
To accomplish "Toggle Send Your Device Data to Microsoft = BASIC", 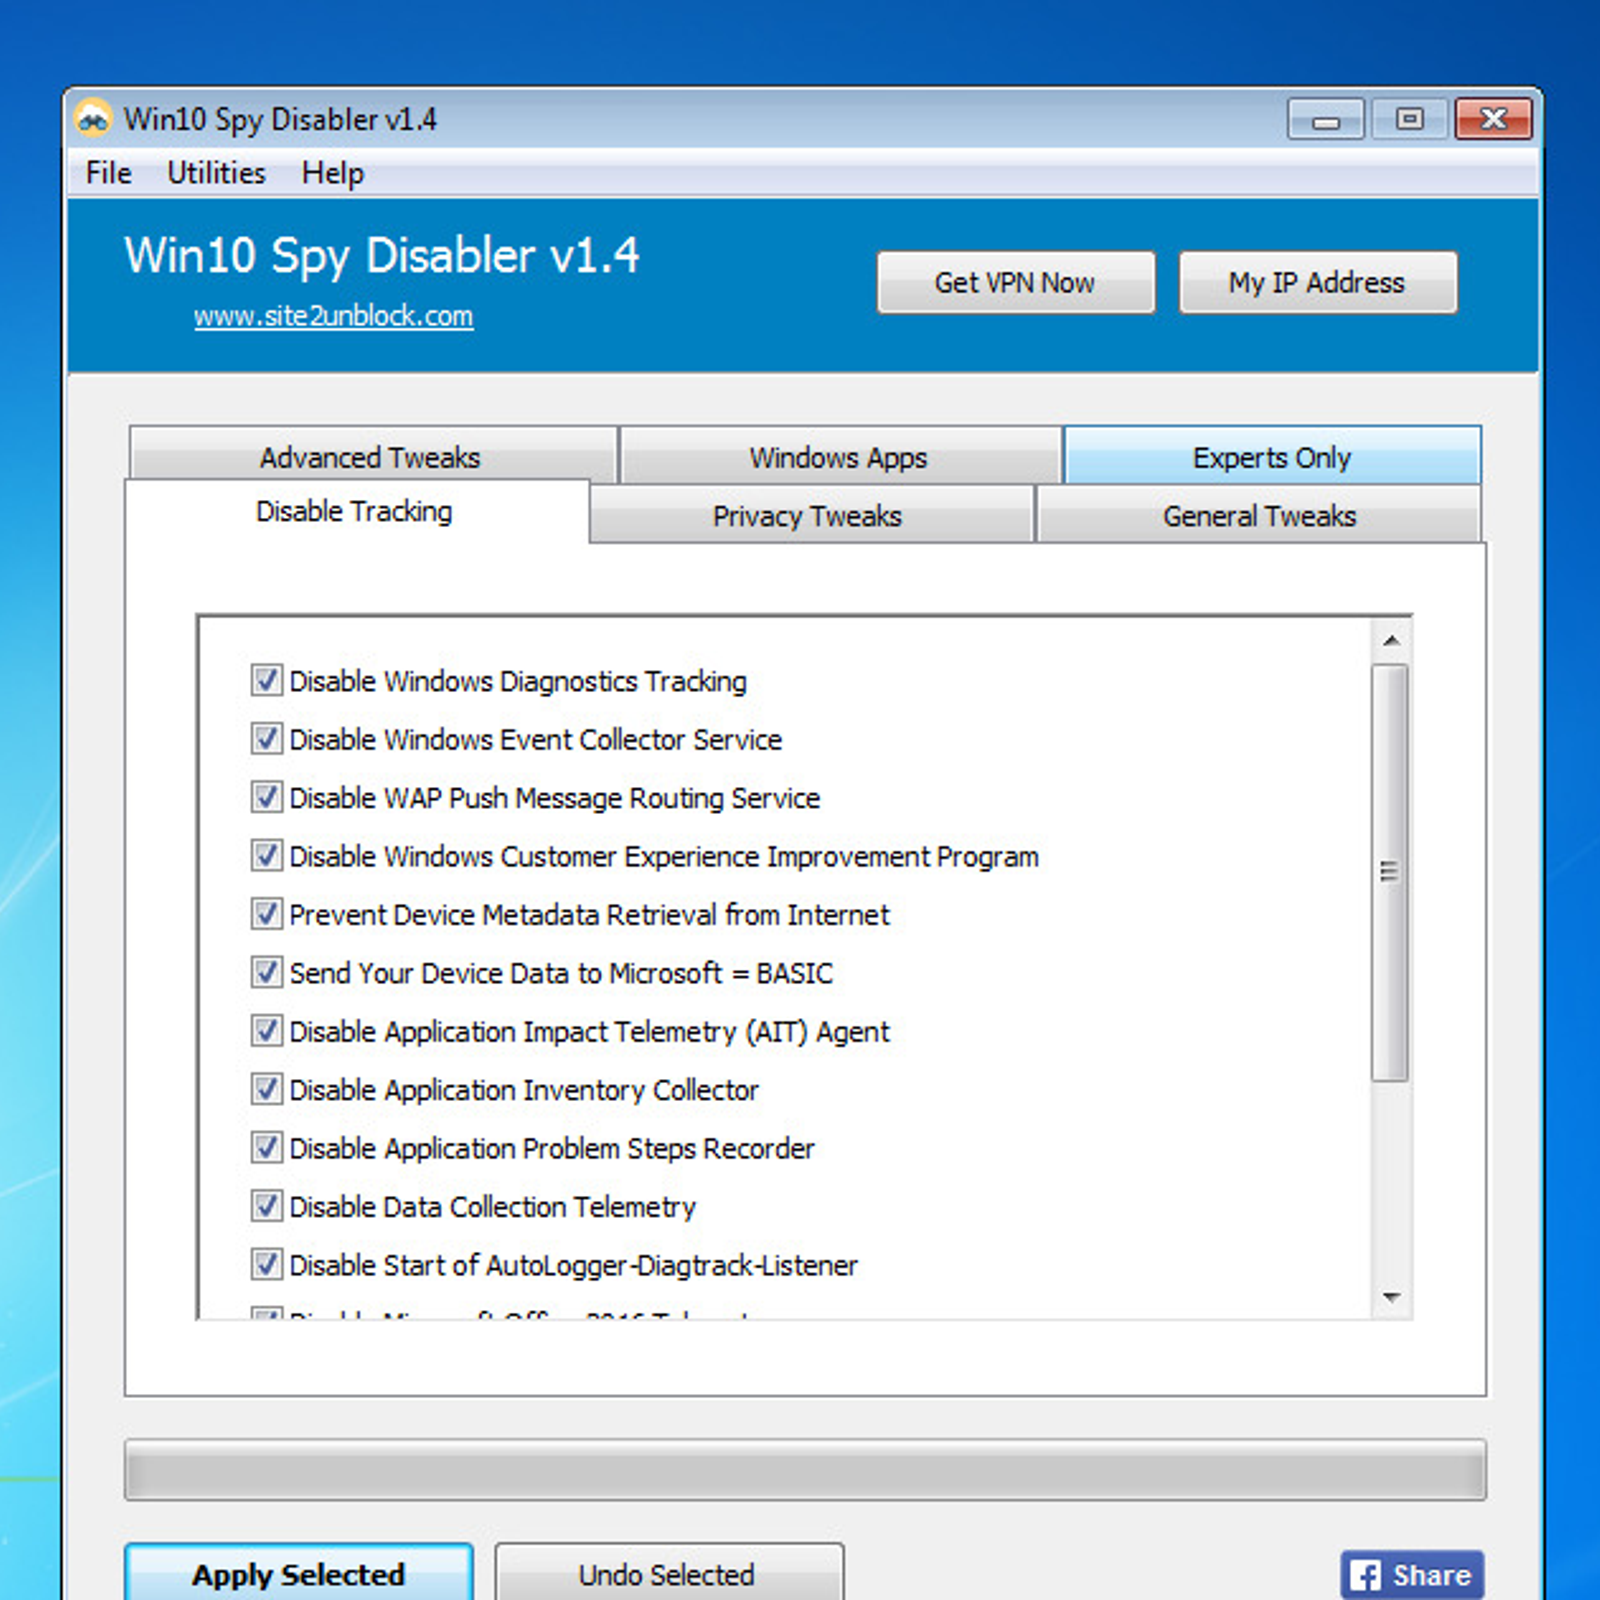I will pyautogui.click(x=266, y=972).
